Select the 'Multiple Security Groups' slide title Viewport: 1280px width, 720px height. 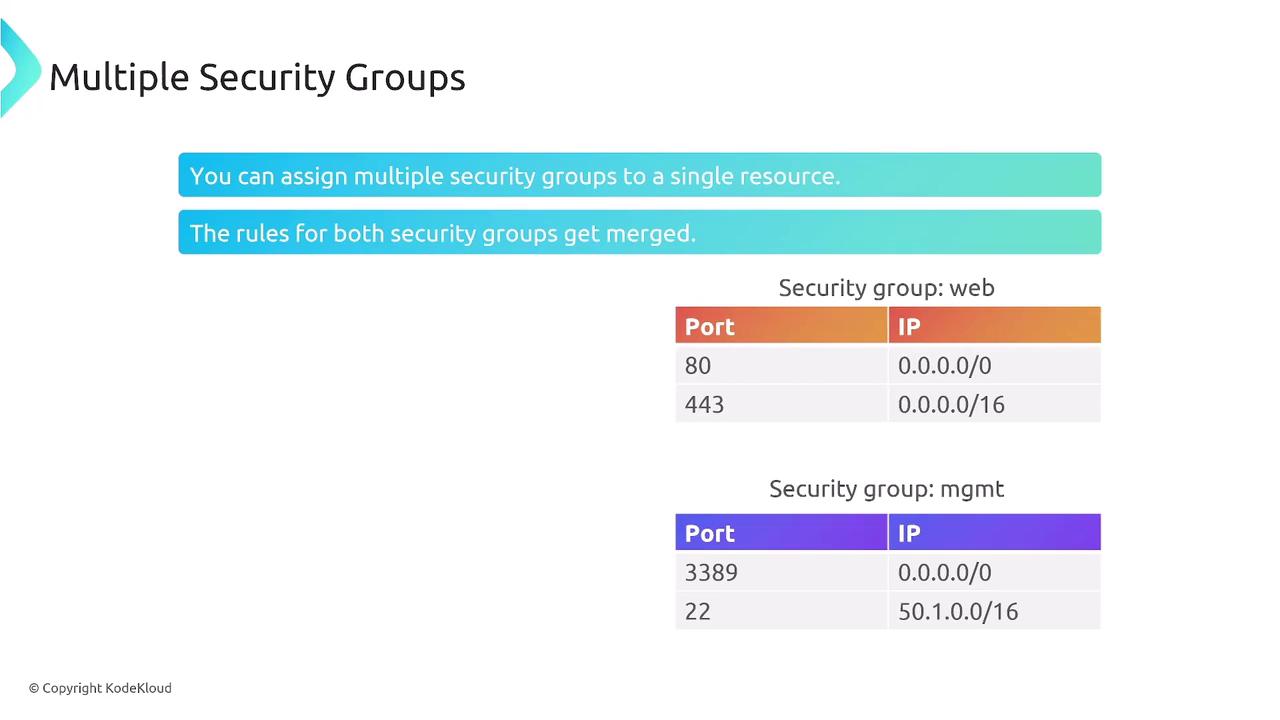tap(257, 77)
